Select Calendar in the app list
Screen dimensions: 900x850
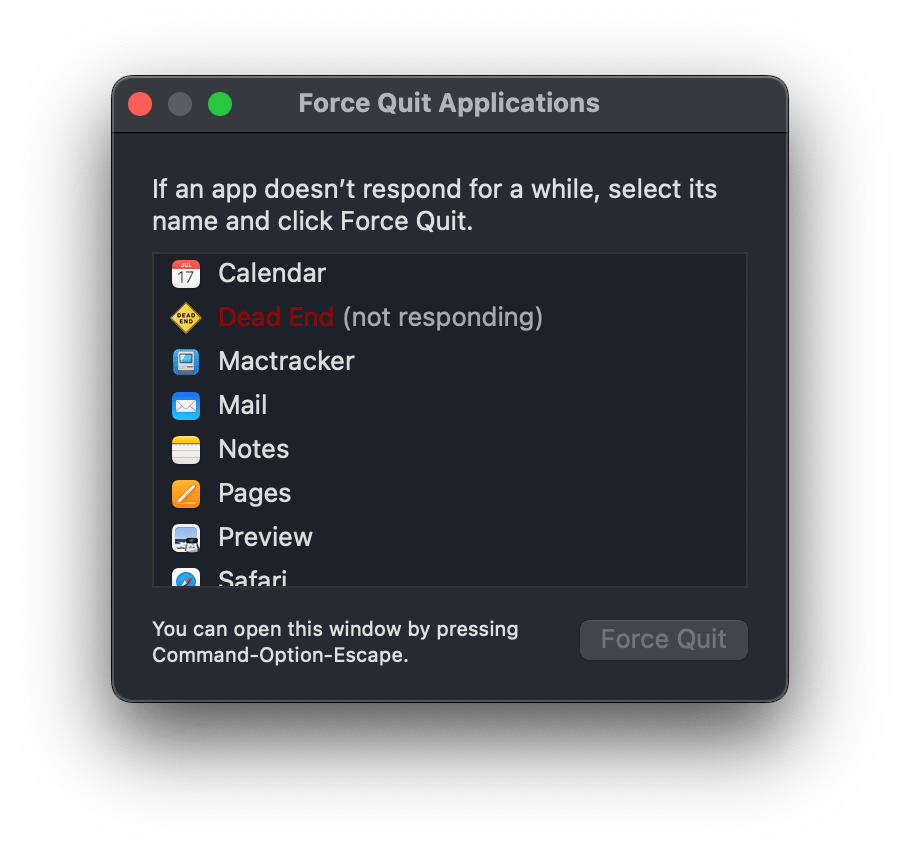[272, 273]
